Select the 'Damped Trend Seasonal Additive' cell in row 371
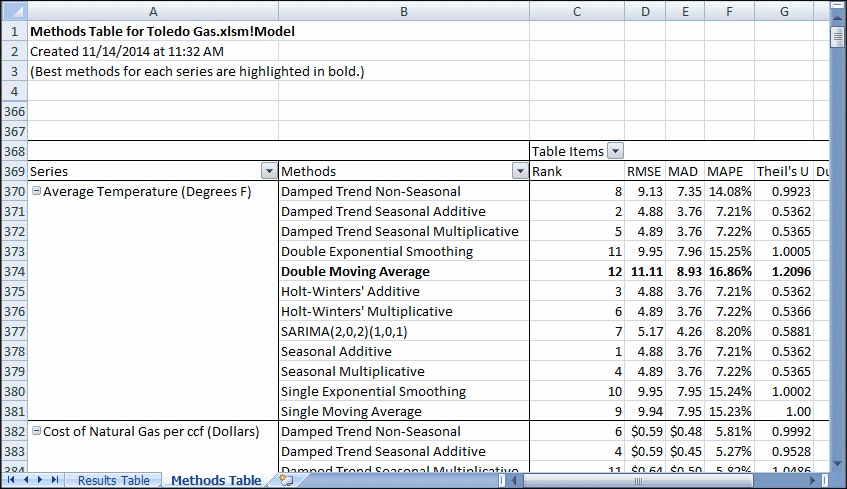 click(x=404, y=211)
